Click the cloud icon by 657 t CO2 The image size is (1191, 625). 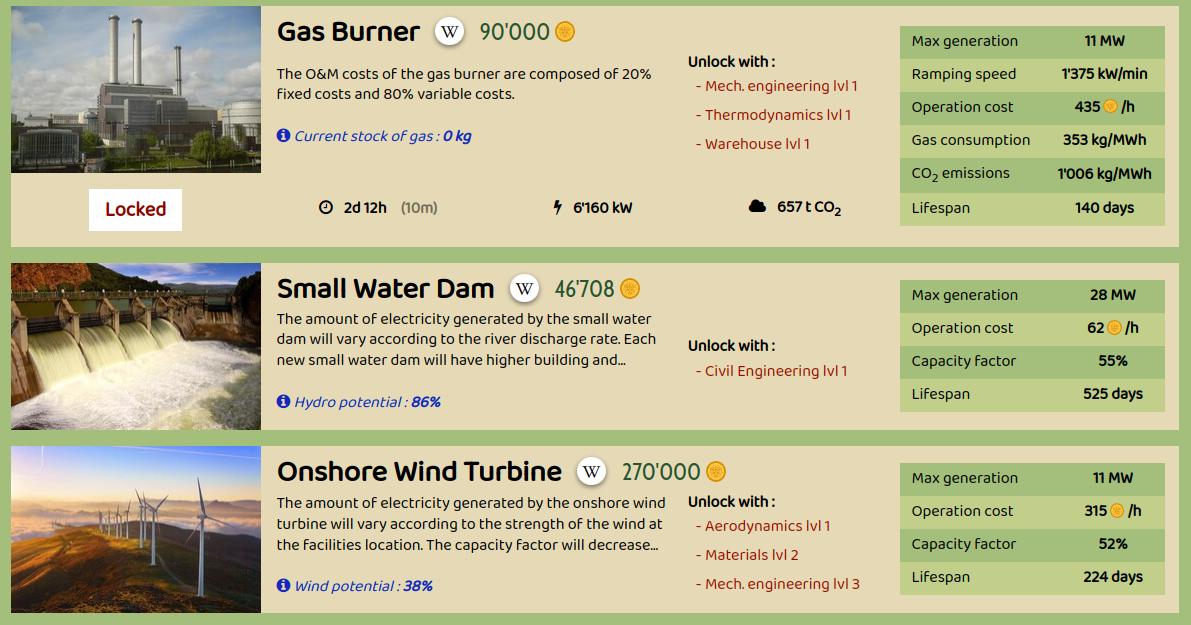click(x=757, y=207)
